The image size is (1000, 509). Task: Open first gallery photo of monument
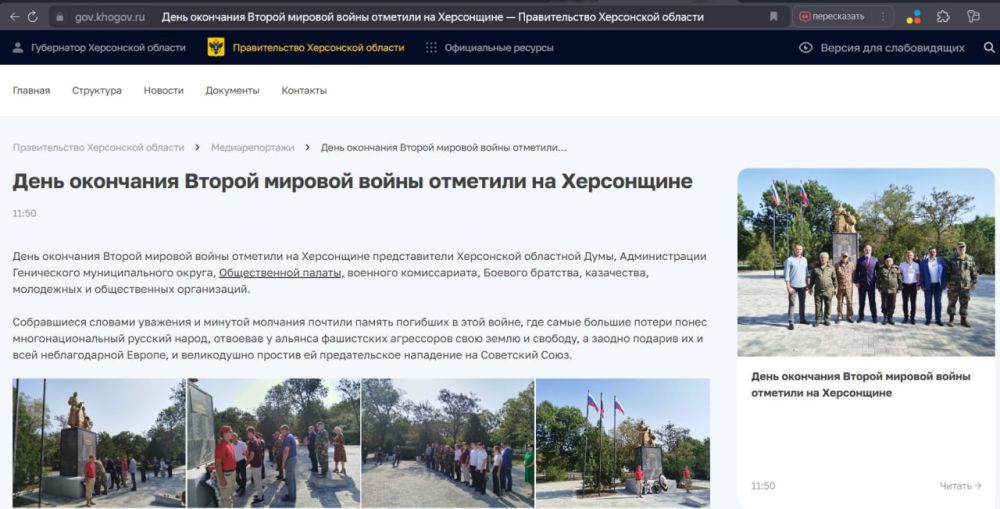click(99, 443)
